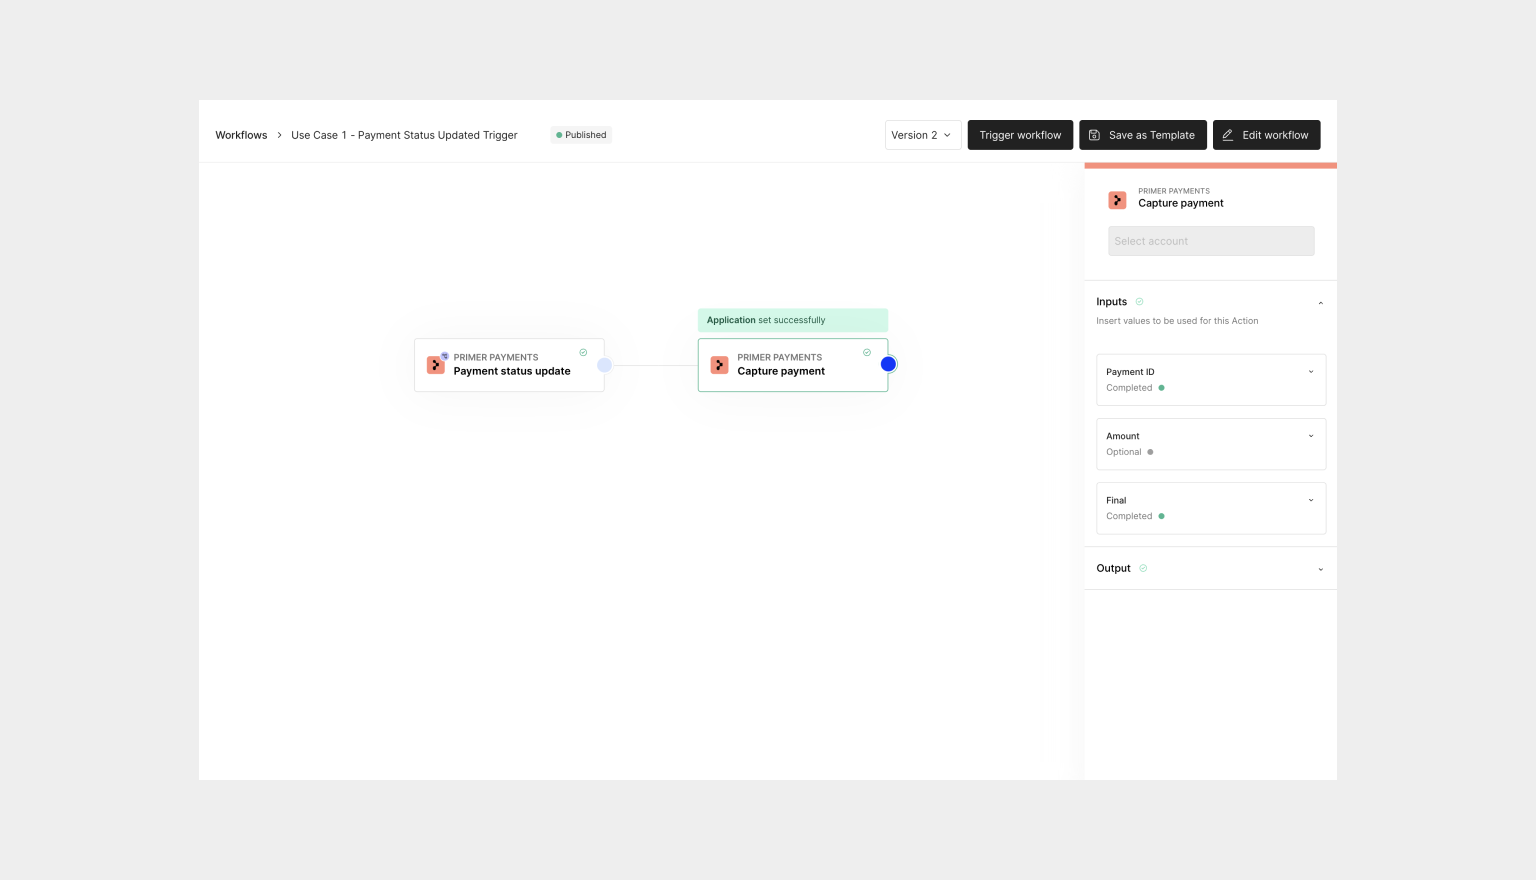Click the Primer icon on the Payment status update node
1536x880 pixels.
436,365
